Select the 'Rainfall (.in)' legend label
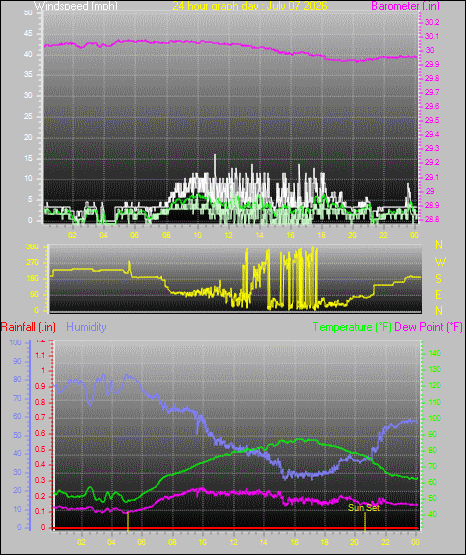Viewport: 466px width, 555px height. 28,327
